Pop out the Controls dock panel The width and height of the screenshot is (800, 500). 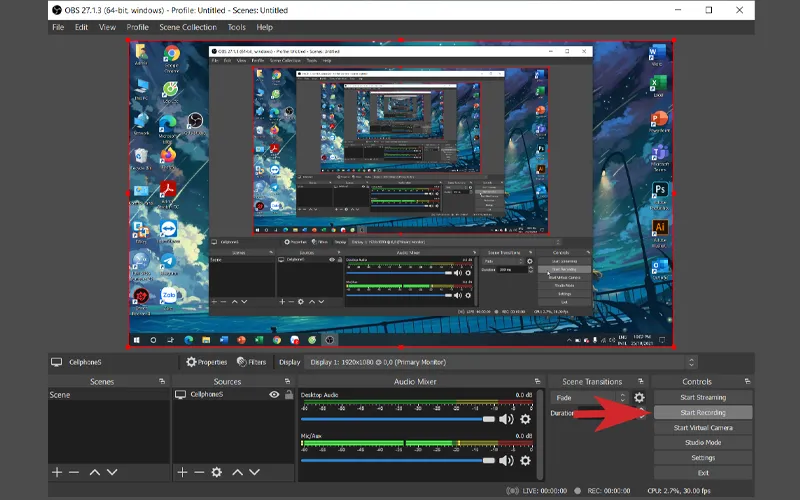pos(747,381)
